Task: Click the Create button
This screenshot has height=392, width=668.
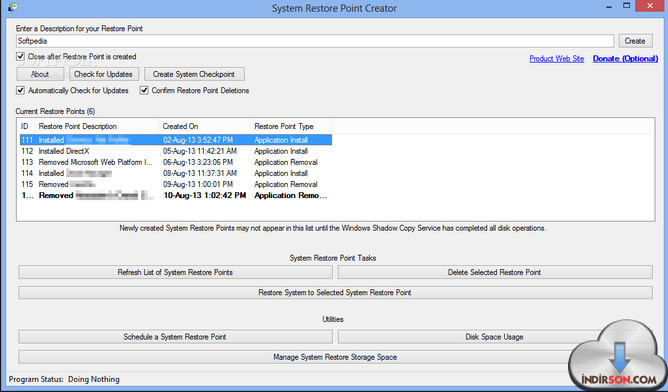Action: pyautogui.click(x=635, y=41)
